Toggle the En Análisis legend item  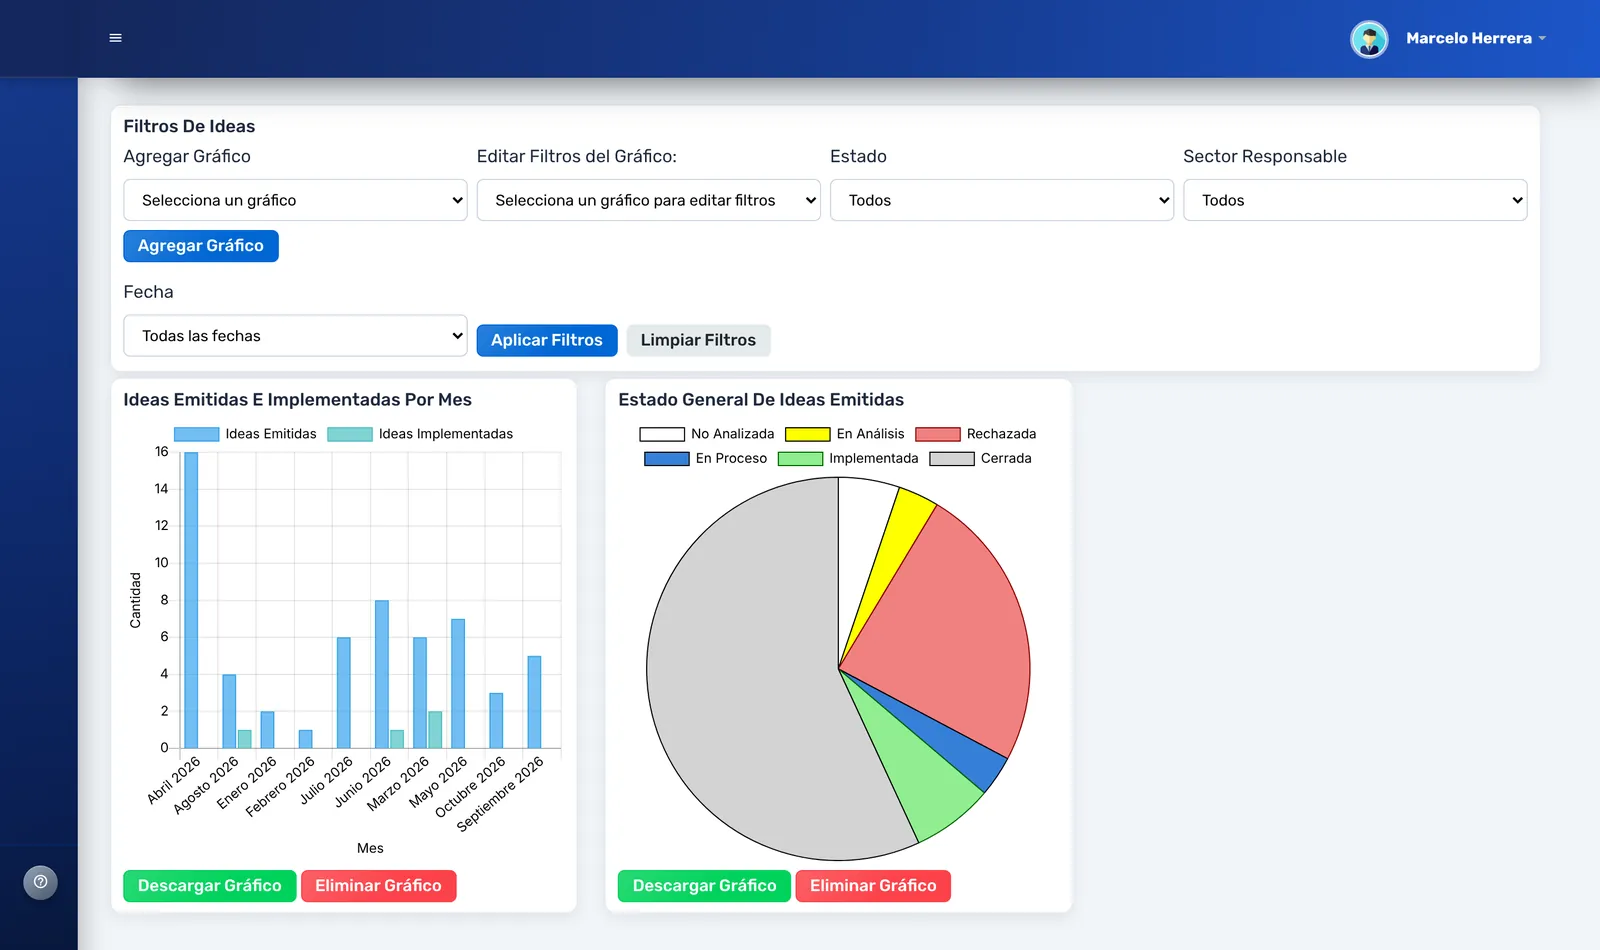pos(845,434)
